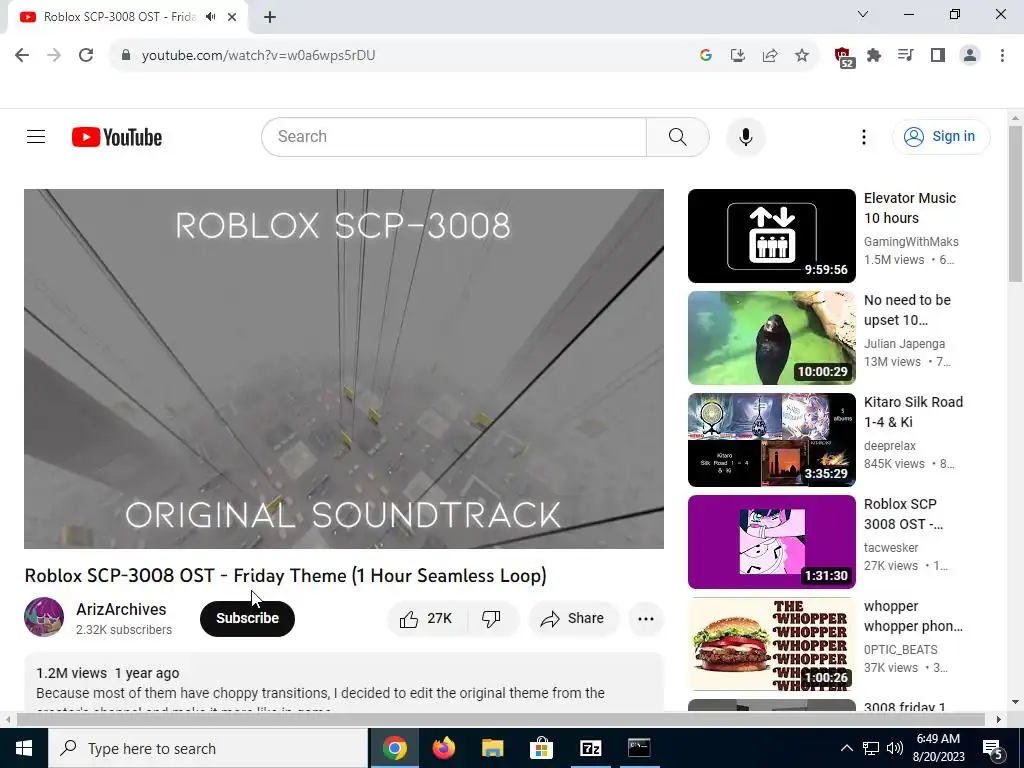The image size is (1024, 768).
Task: Go to the YouTube home logo
Action: (x=117, y=137)
